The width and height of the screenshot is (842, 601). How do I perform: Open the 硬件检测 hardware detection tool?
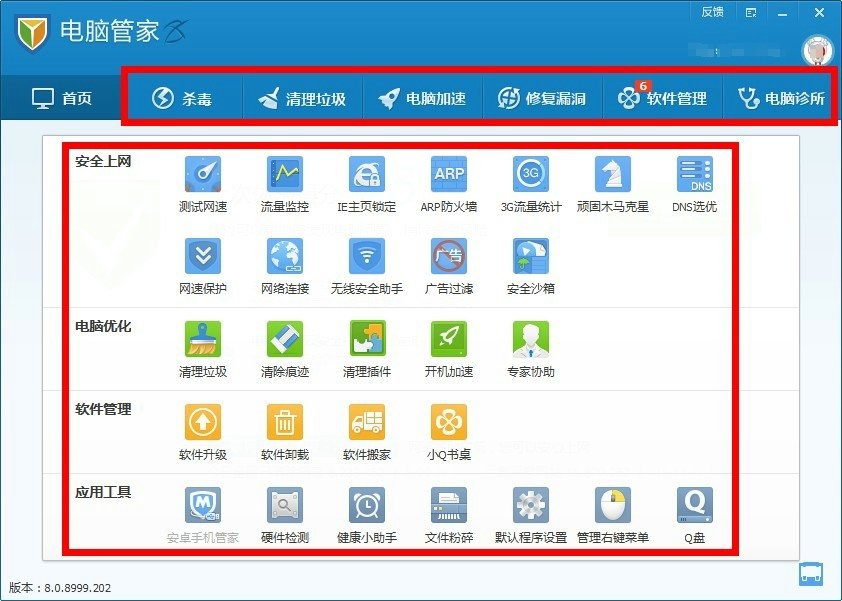point(285,509)
